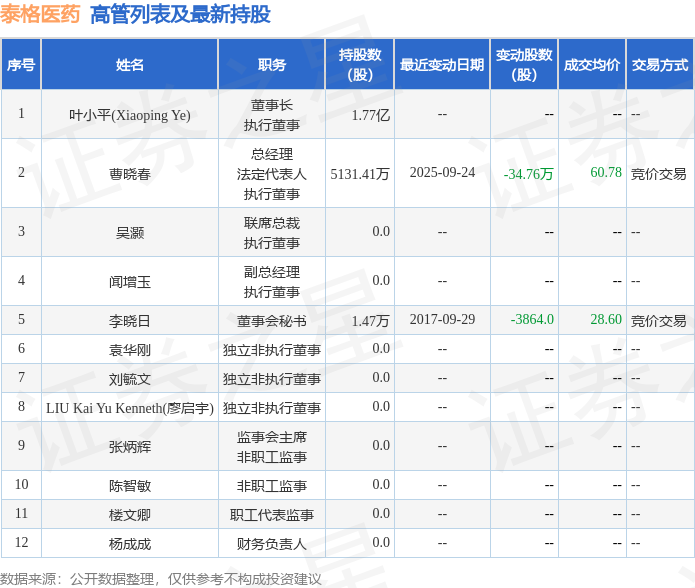The image size is (695, 588).
Task: Click 独立非执行董事 in 袁华刚's row
Action: 272,350
